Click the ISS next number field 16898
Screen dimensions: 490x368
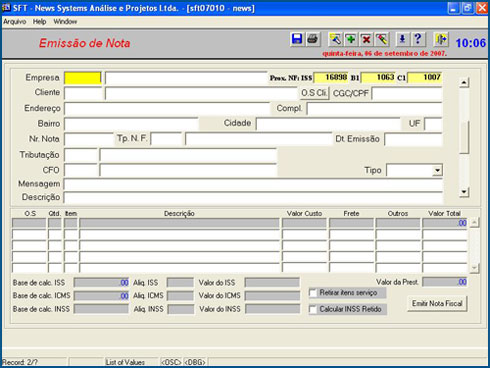(x=331, y=77)
